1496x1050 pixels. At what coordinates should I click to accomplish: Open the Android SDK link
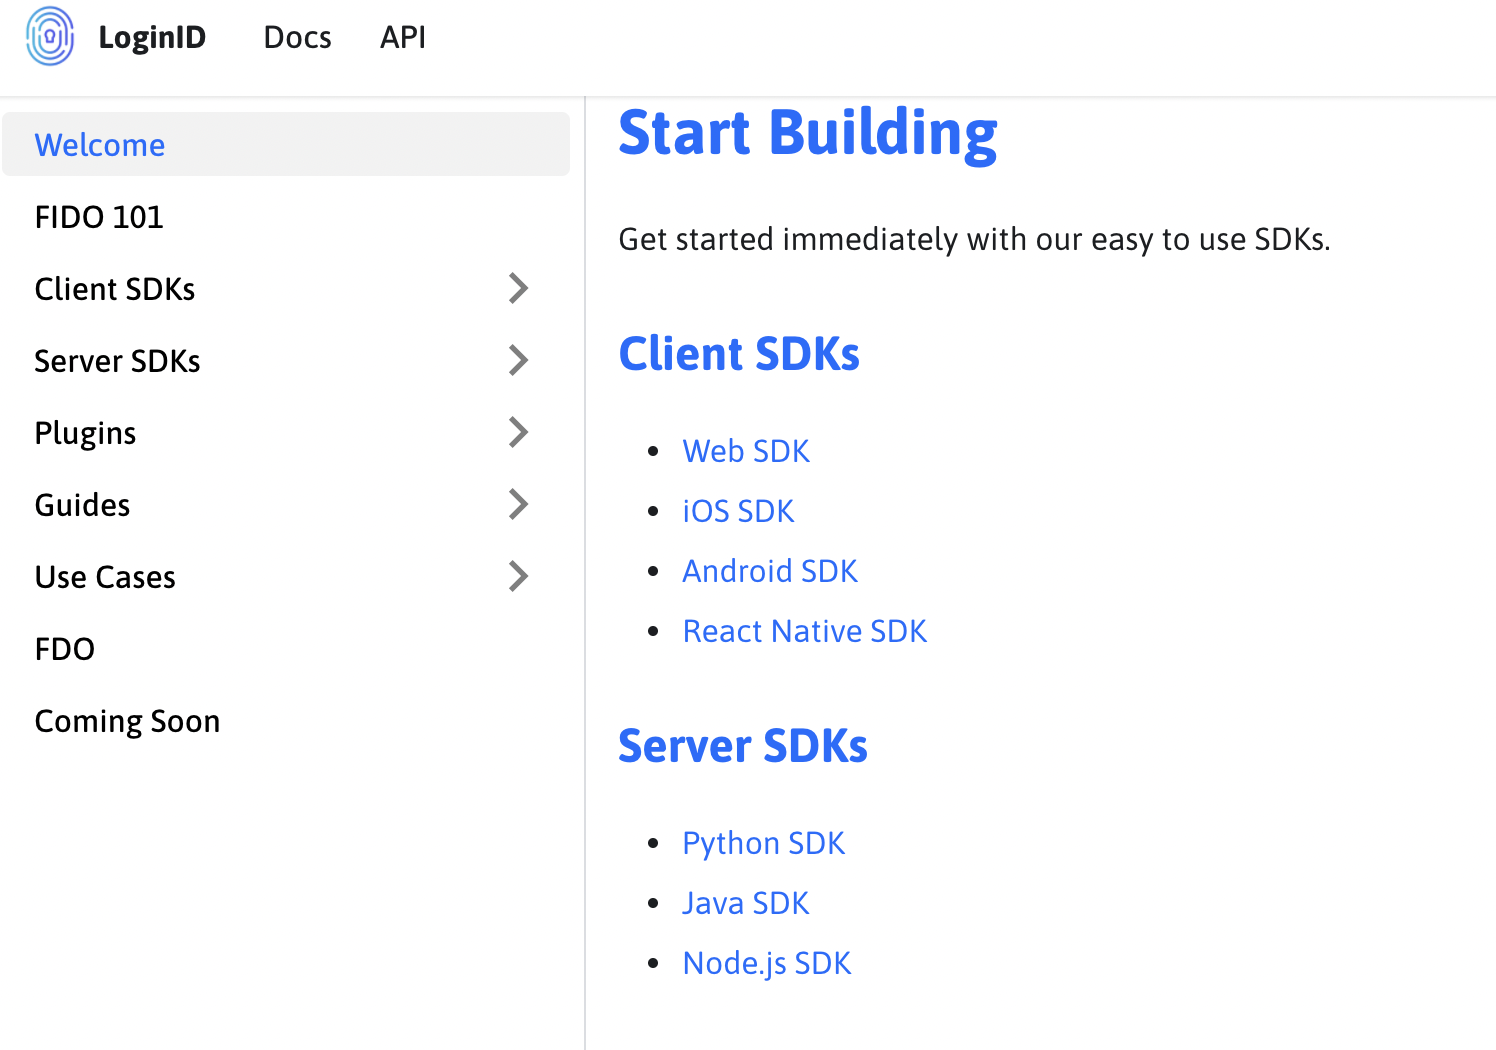770,571
